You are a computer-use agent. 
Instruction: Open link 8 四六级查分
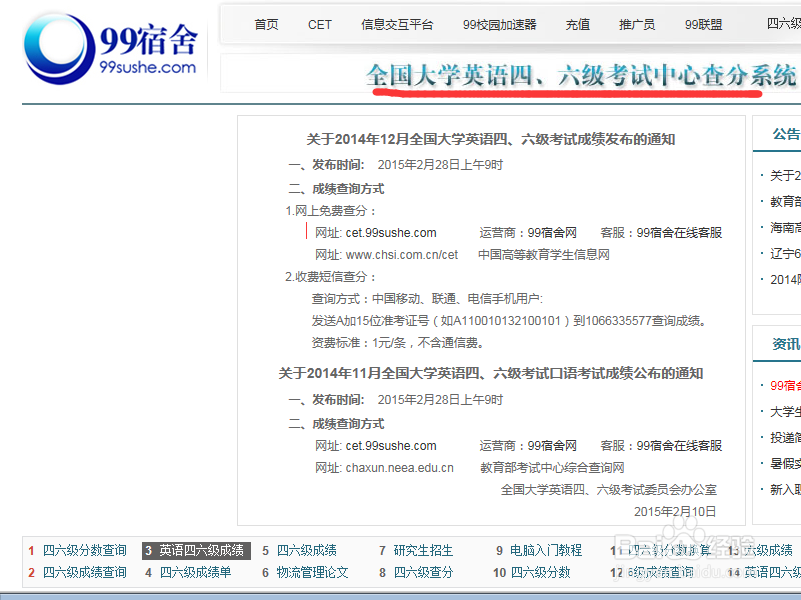(x=423, y=572)
